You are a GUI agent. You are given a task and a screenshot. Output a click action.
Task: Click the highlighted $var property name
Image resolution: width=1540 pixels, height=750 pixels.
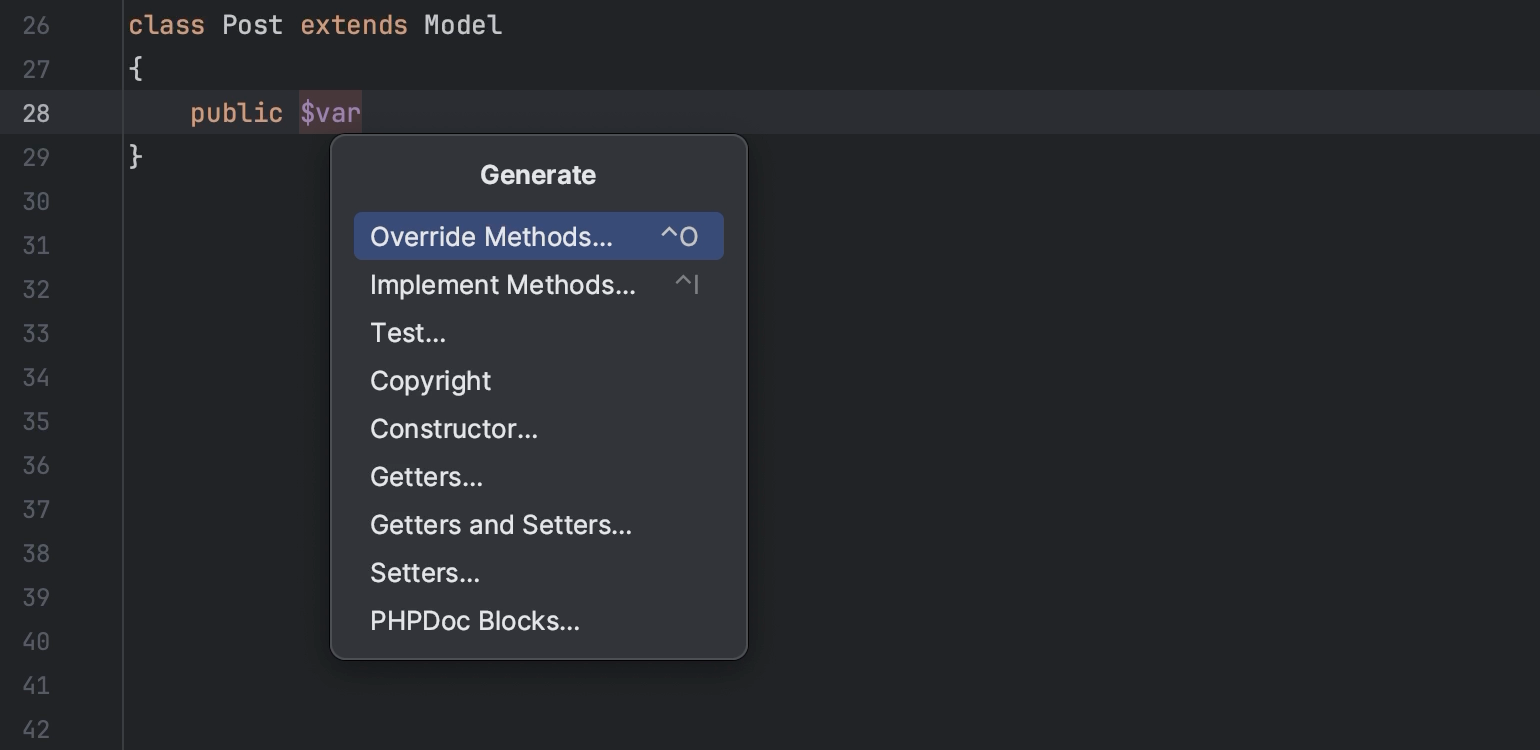click(x=330, y=113)
